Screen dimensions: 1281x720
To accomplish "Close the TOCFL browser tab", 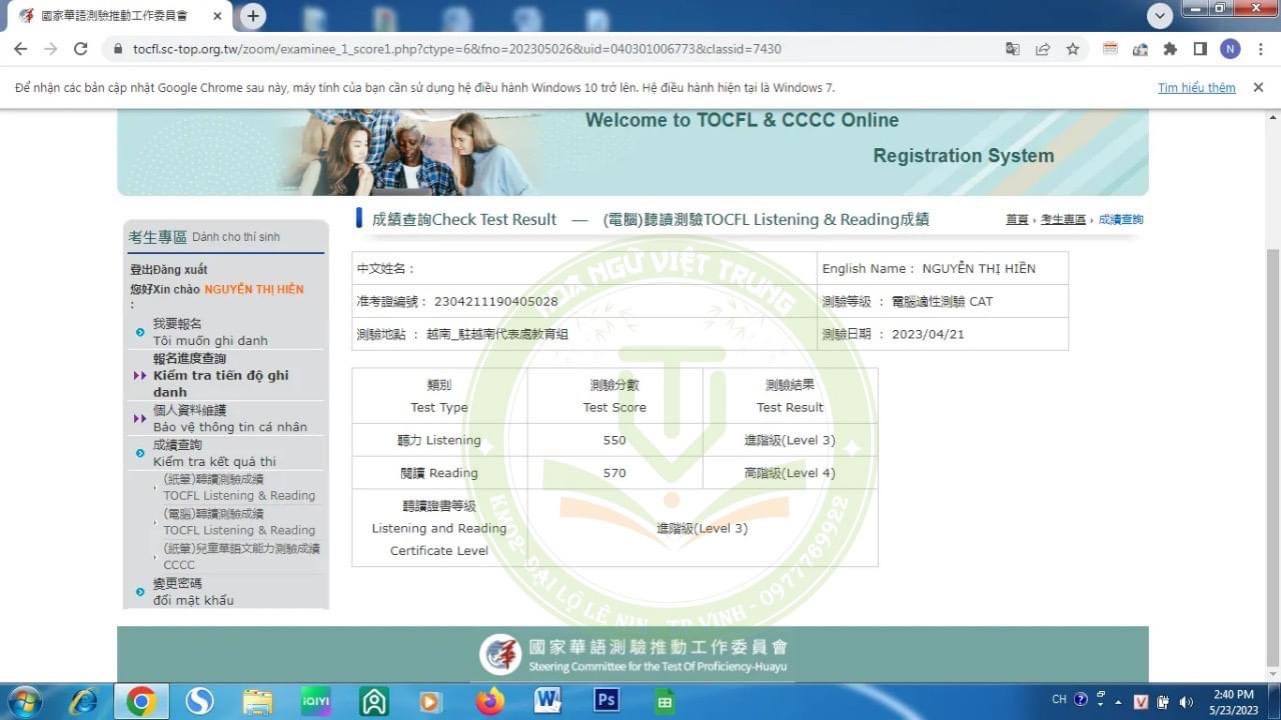I will [218, 16].
